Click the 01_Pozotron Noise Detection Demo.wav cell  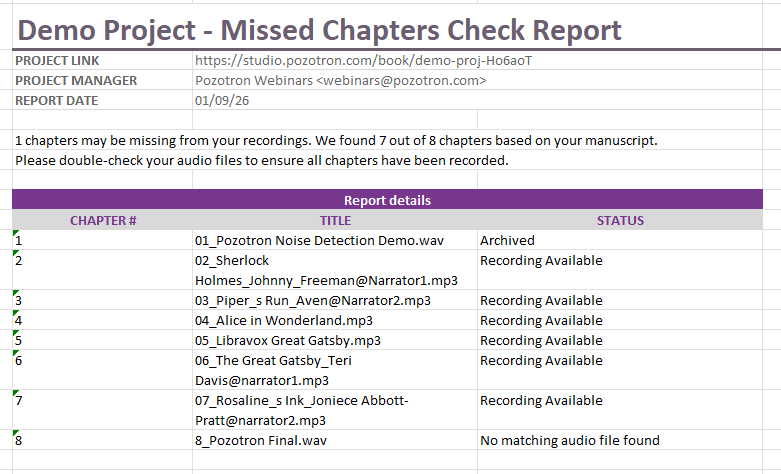point(319,240)
